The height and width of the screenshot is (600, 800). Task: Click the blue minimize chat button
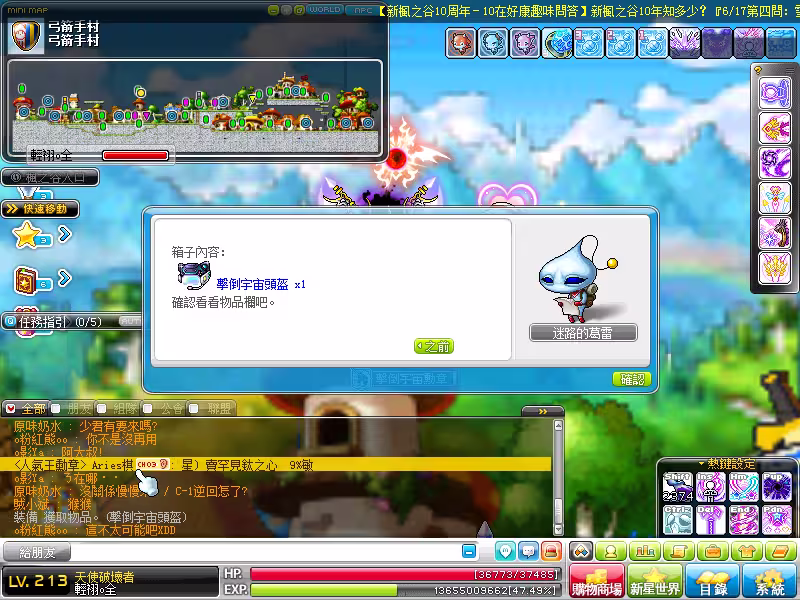point(468,551)
